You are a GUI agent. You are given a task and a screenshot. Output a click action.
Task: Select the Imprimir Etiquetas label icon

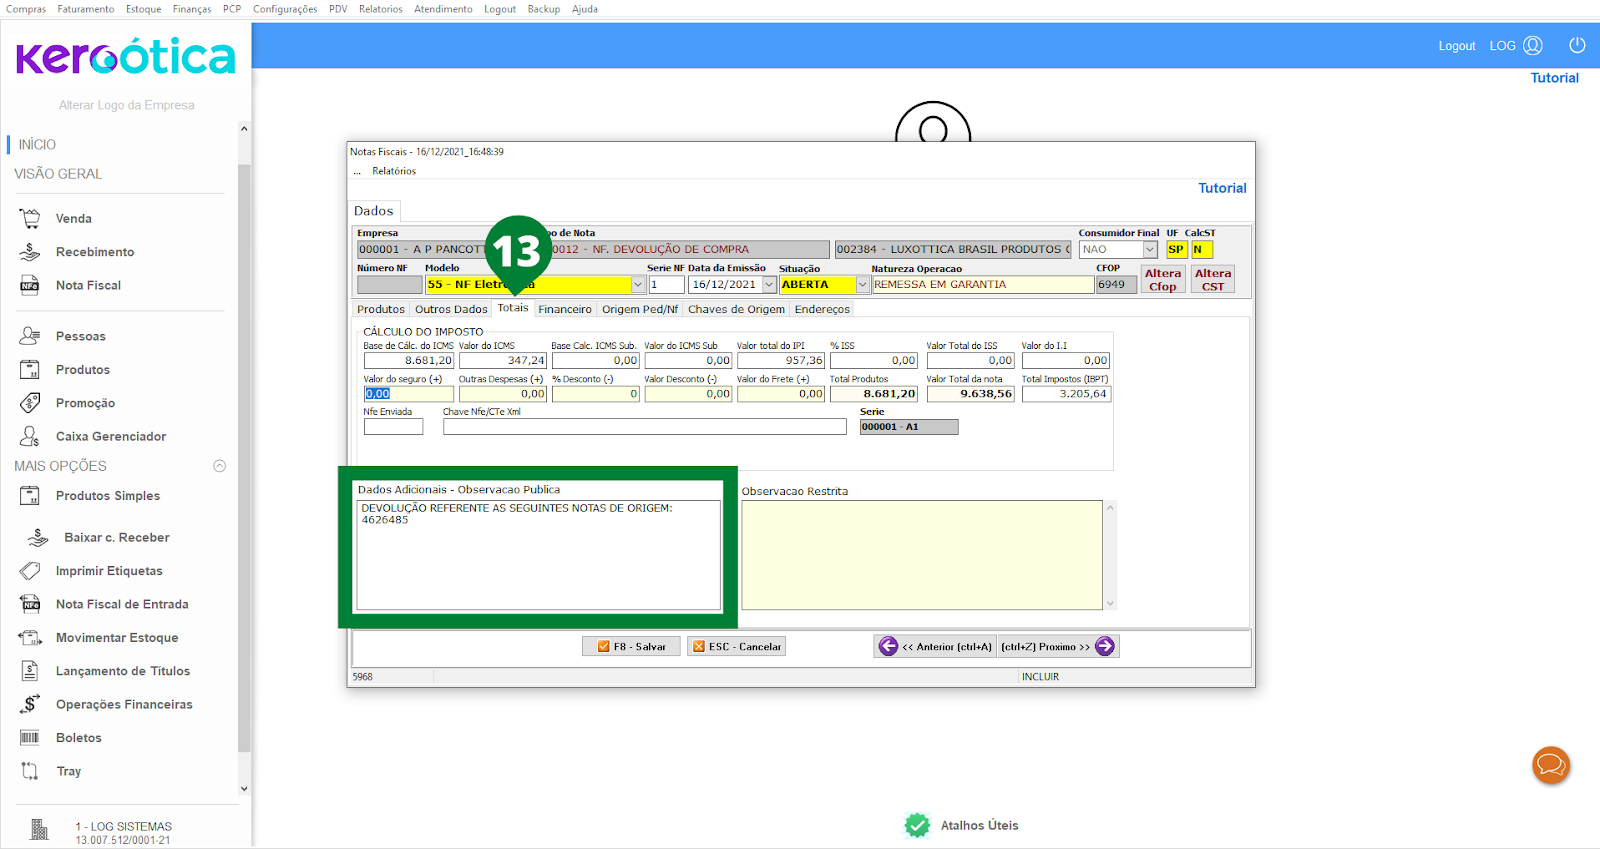click(x=30, y=571)
